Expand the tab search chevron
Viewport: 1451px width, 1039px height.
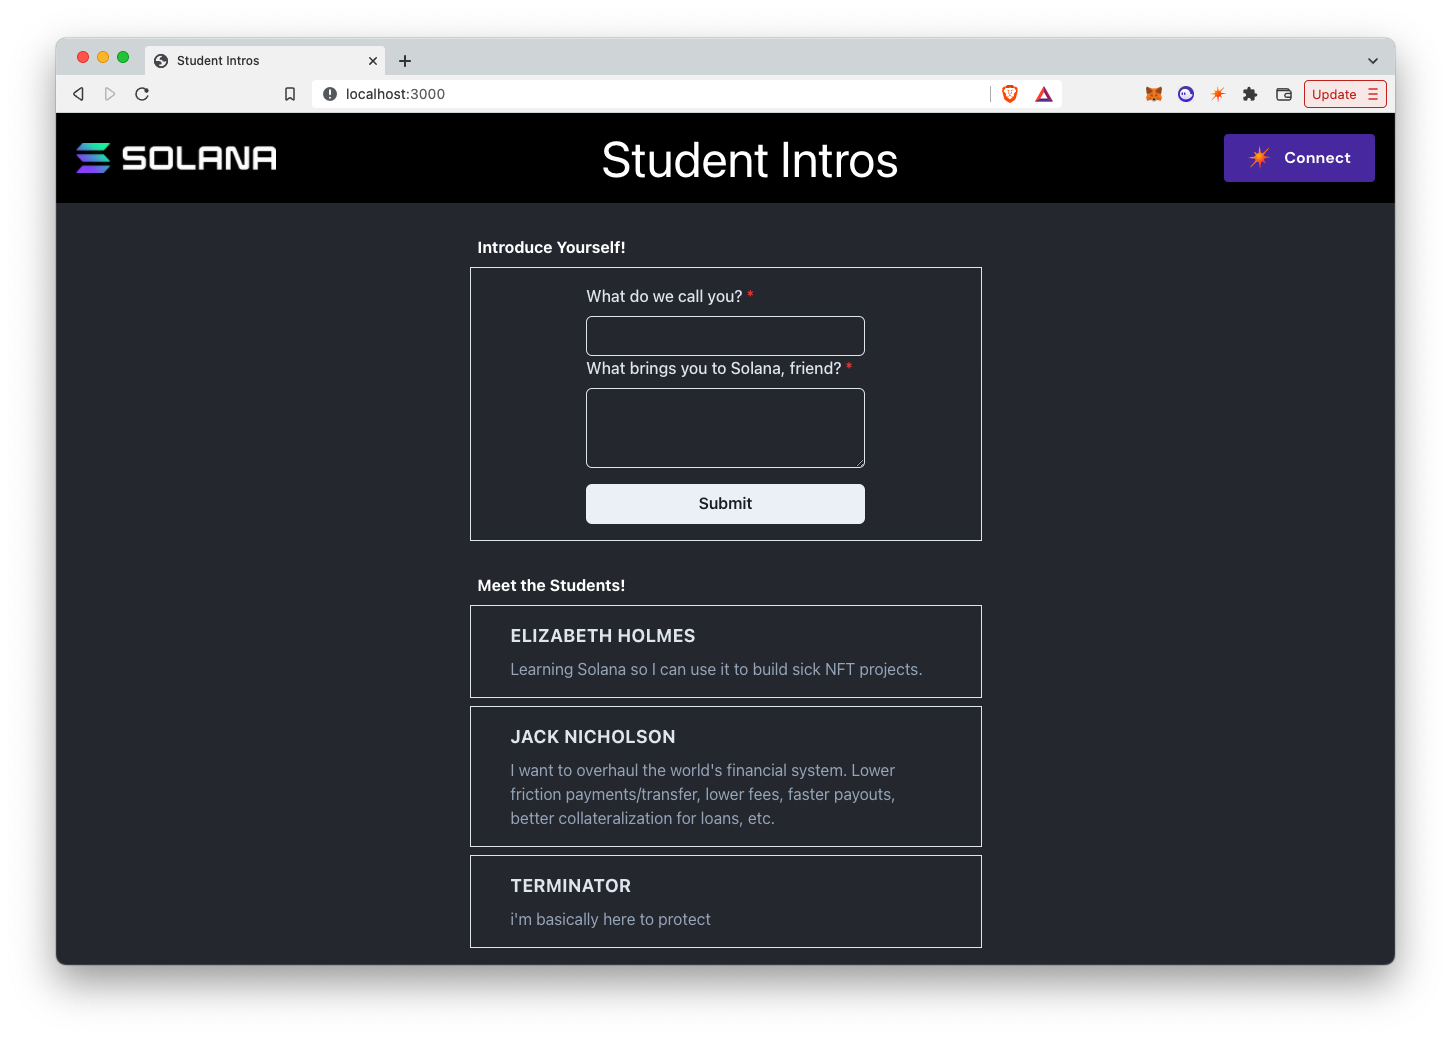pyautogui.click(x=1373, y=61)
